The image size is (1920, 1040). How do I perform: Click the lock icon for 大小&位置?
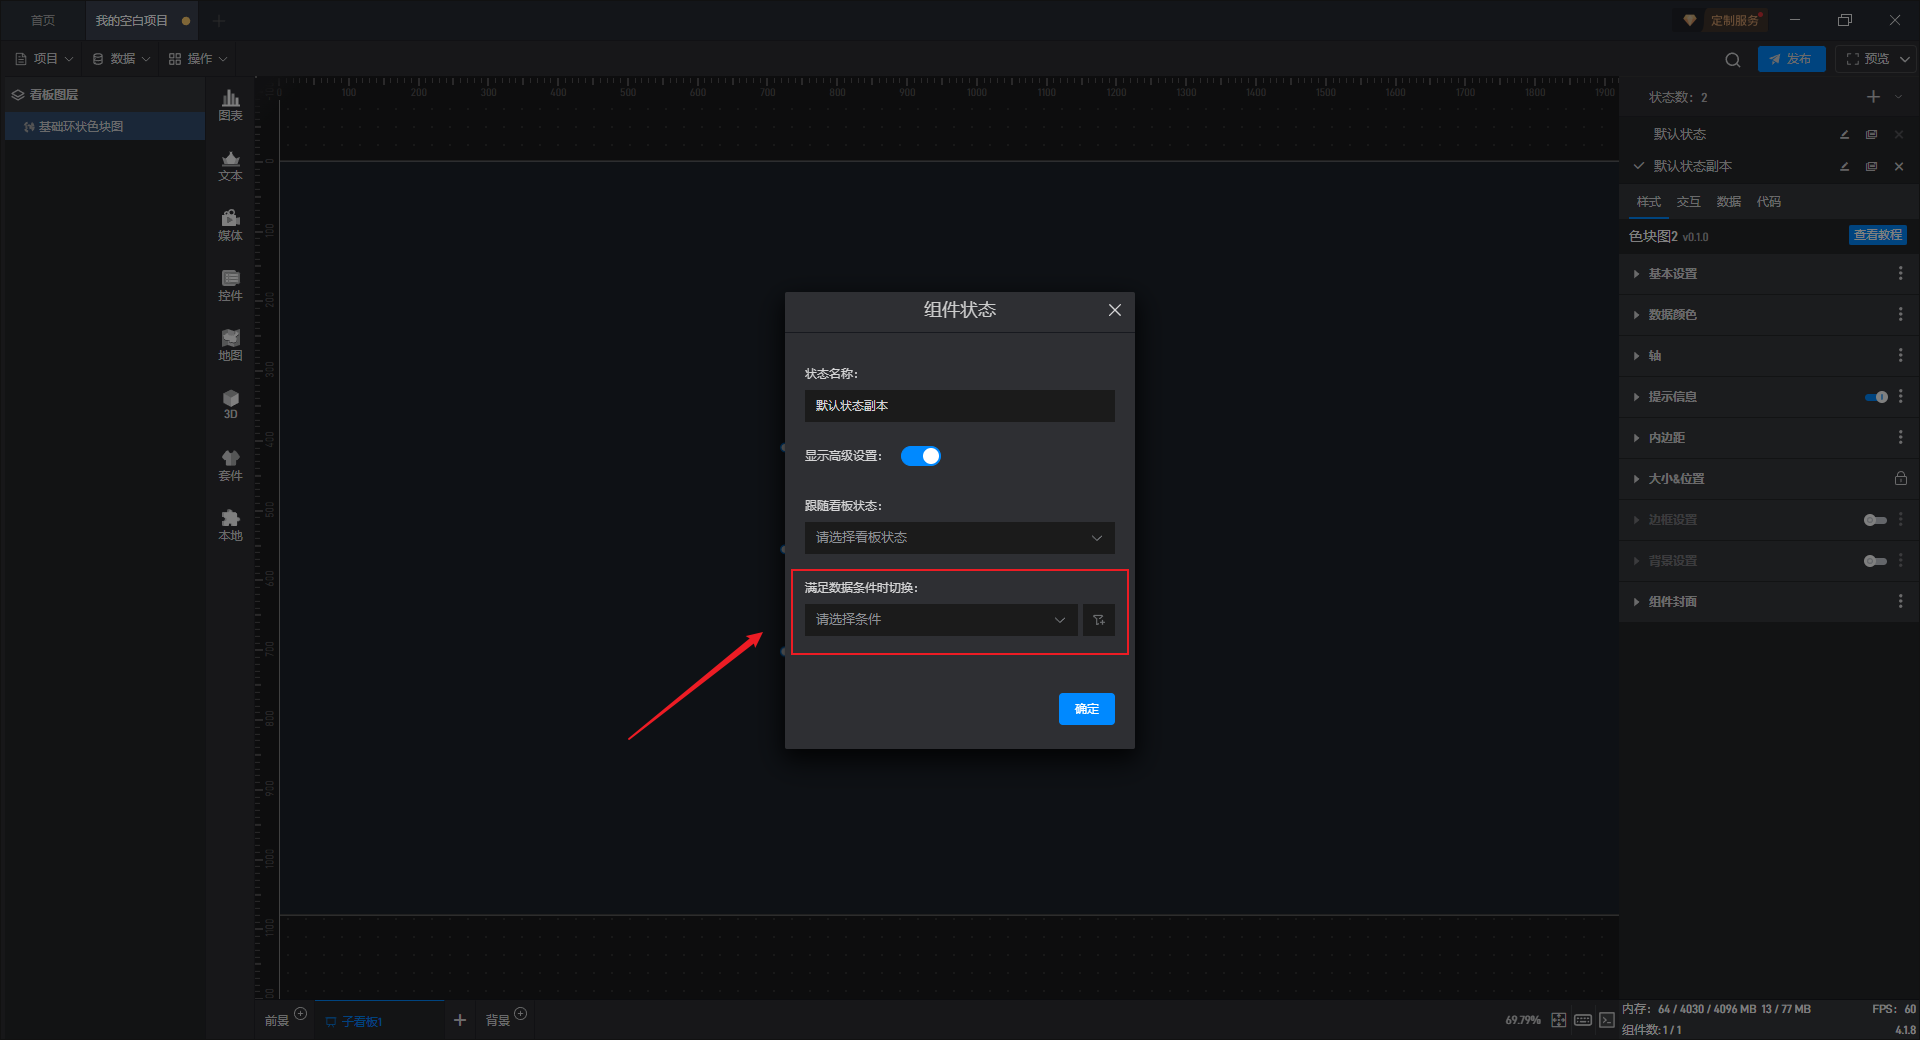pos(1901,479)
